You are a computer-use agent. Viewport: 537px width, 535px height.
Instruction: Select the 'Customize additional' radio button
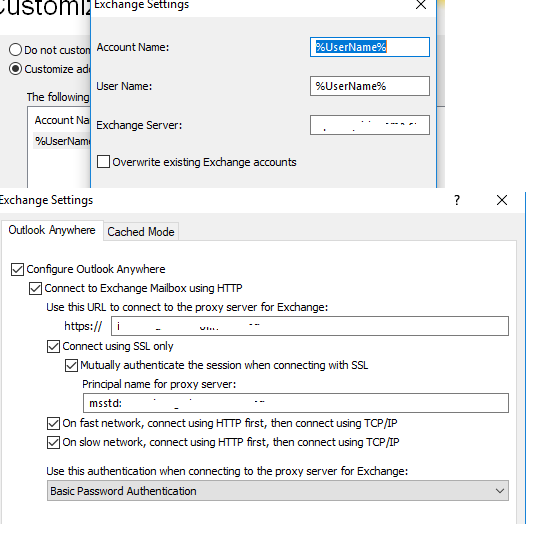[15, 69]
